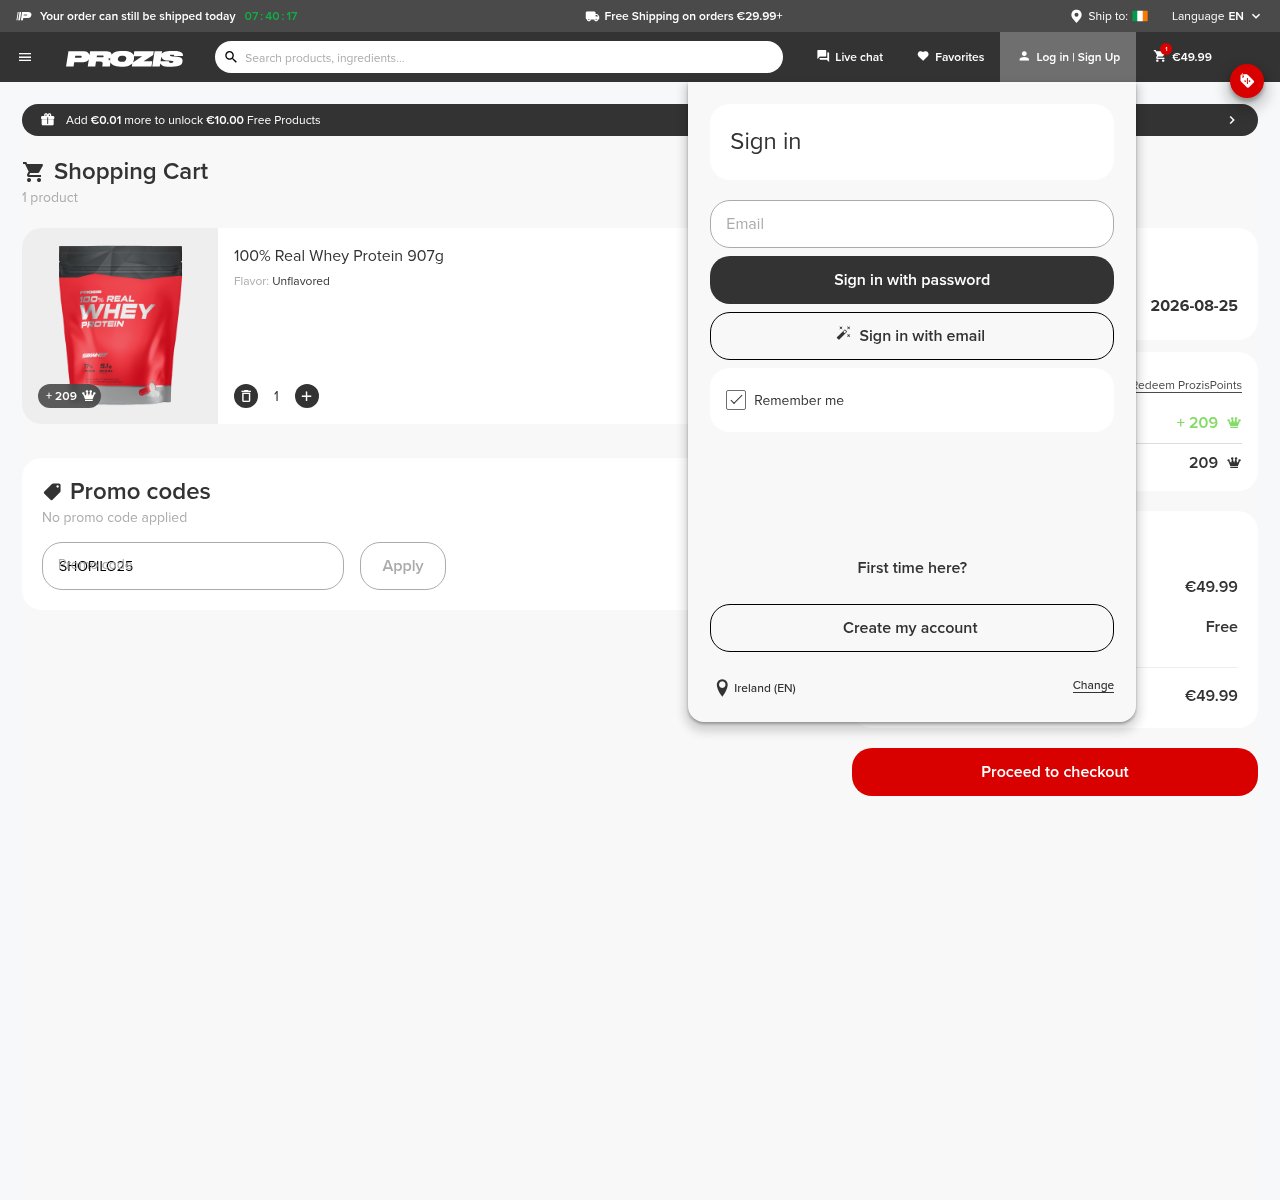Click the Email field in sign in

pos(912,224)
